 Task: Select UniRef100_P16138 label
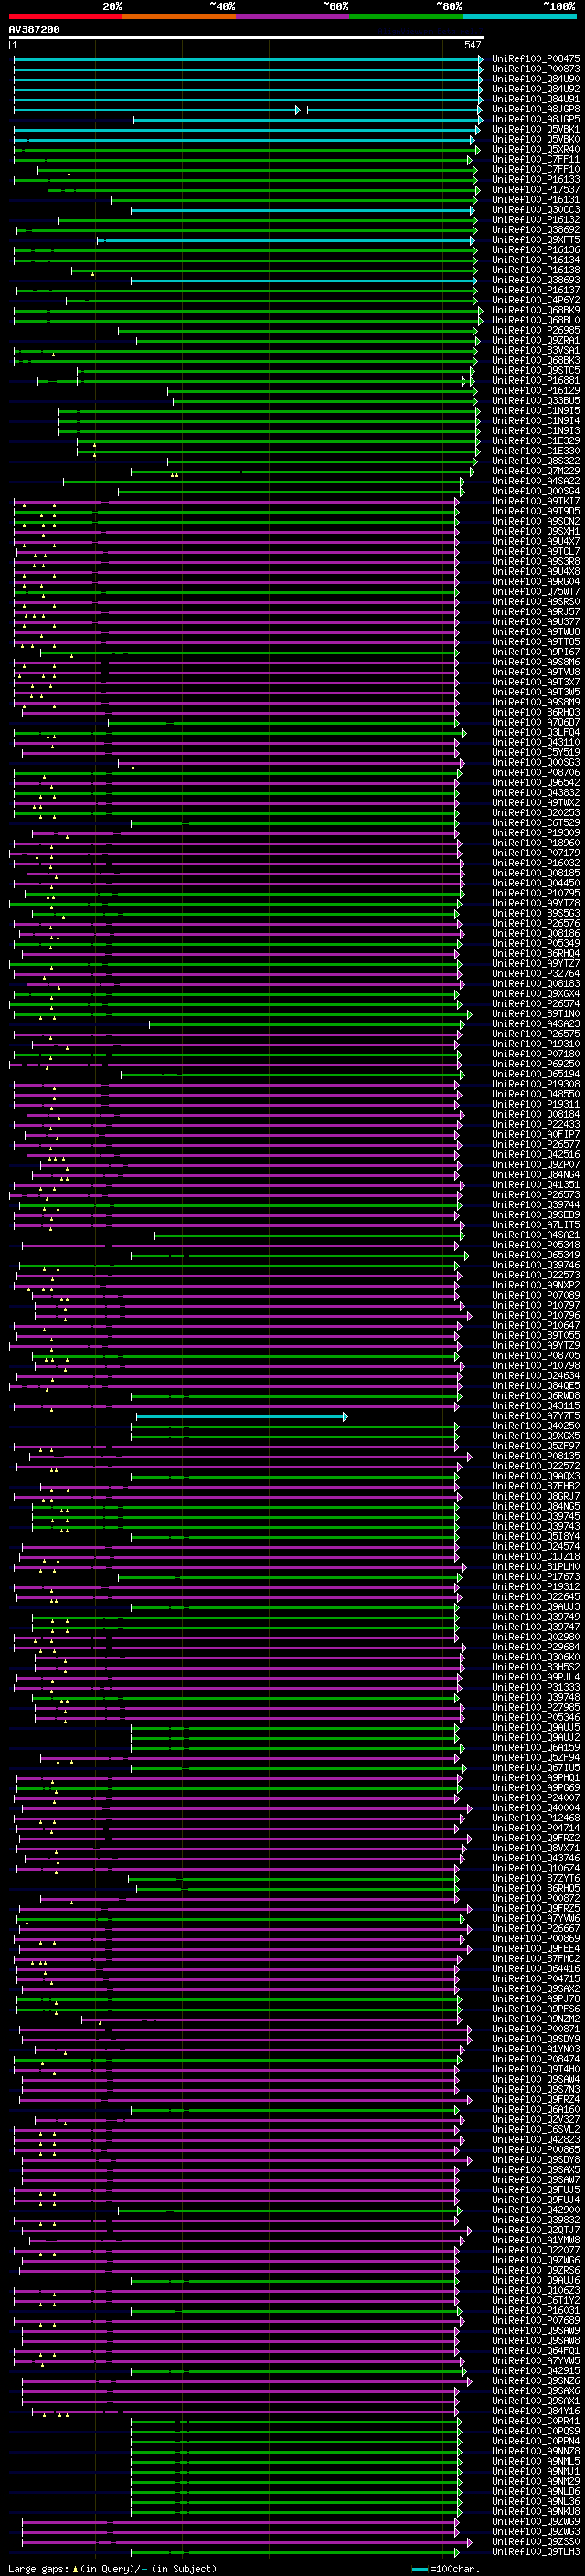pyautogui.click(x=536, y=270)
